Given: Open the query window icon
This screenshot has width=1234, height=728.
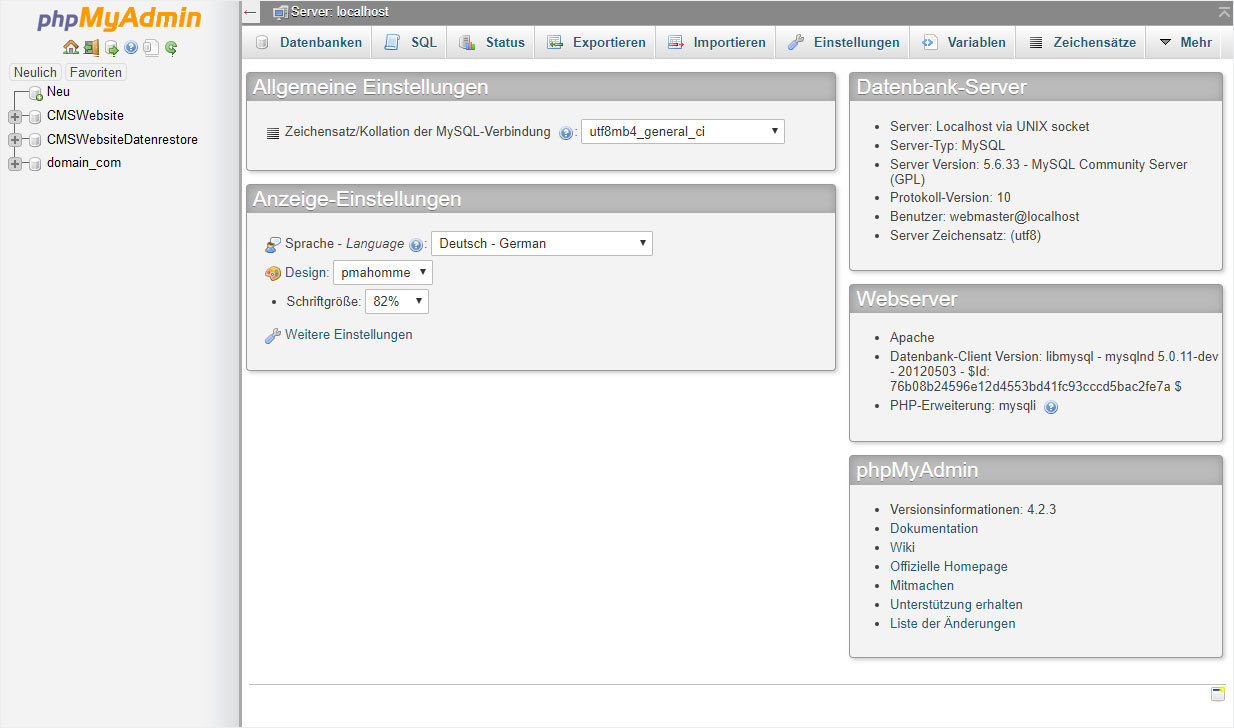Looking at the screenshot, I should pyautogui.click(x=112, y=48).
